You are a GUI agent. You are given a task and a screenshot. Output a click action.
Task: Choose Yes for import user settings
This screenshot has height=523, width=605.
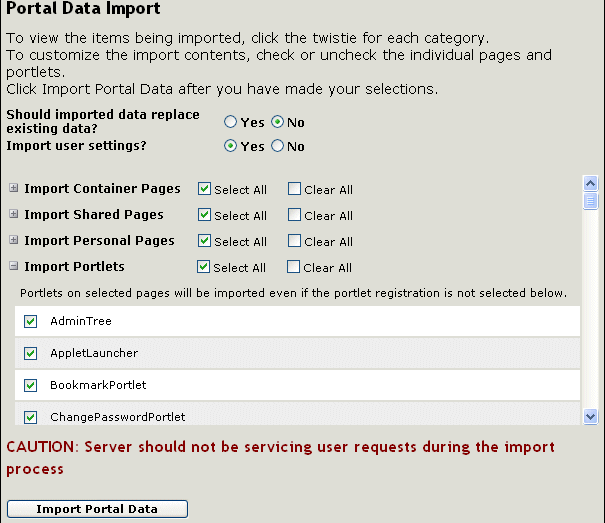[231, 146]
